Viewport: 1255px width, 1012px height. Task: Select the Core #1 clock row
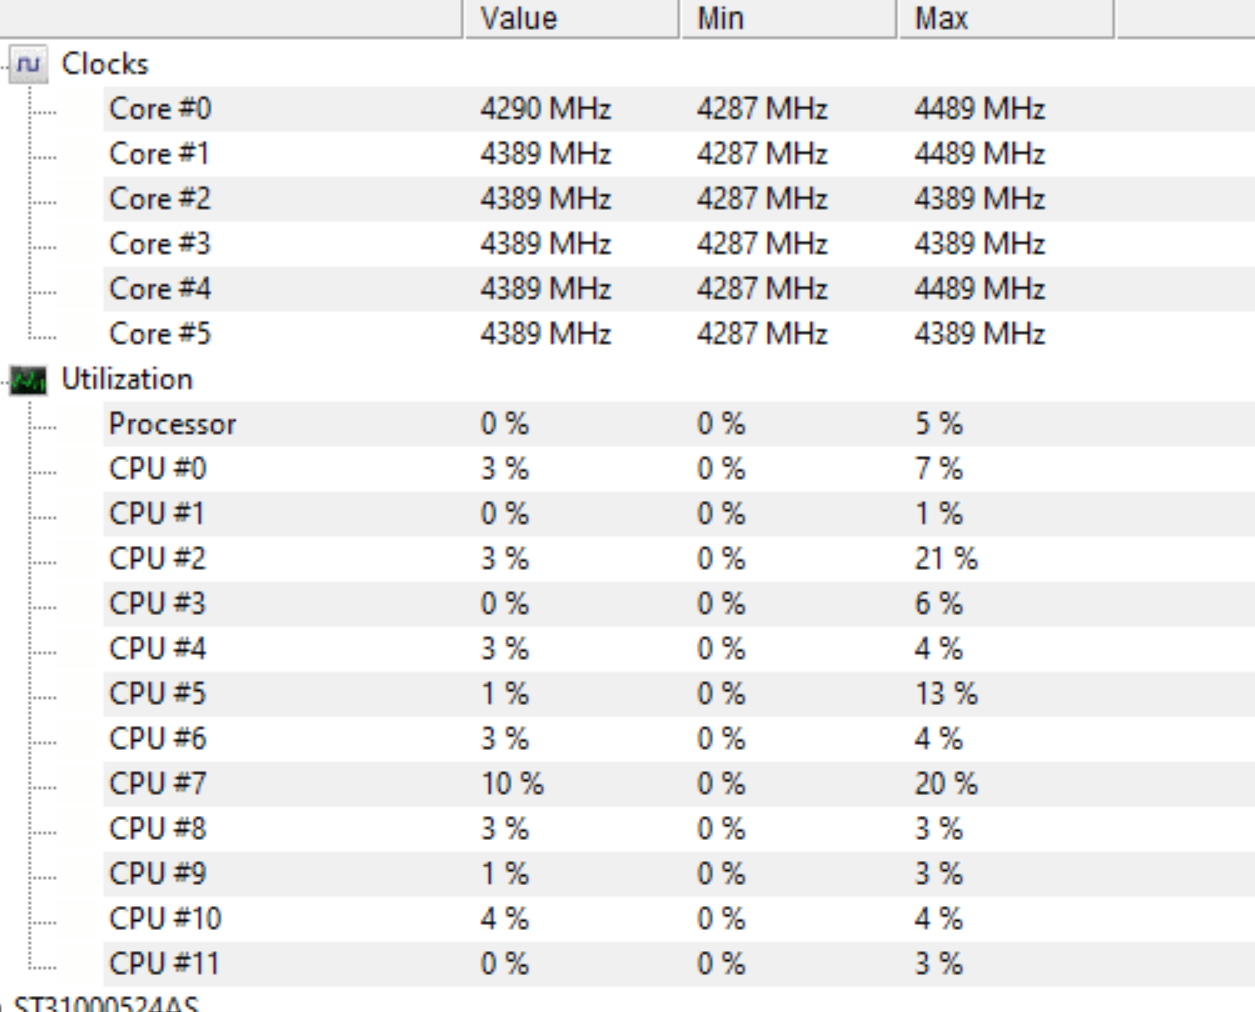(679, 154)
